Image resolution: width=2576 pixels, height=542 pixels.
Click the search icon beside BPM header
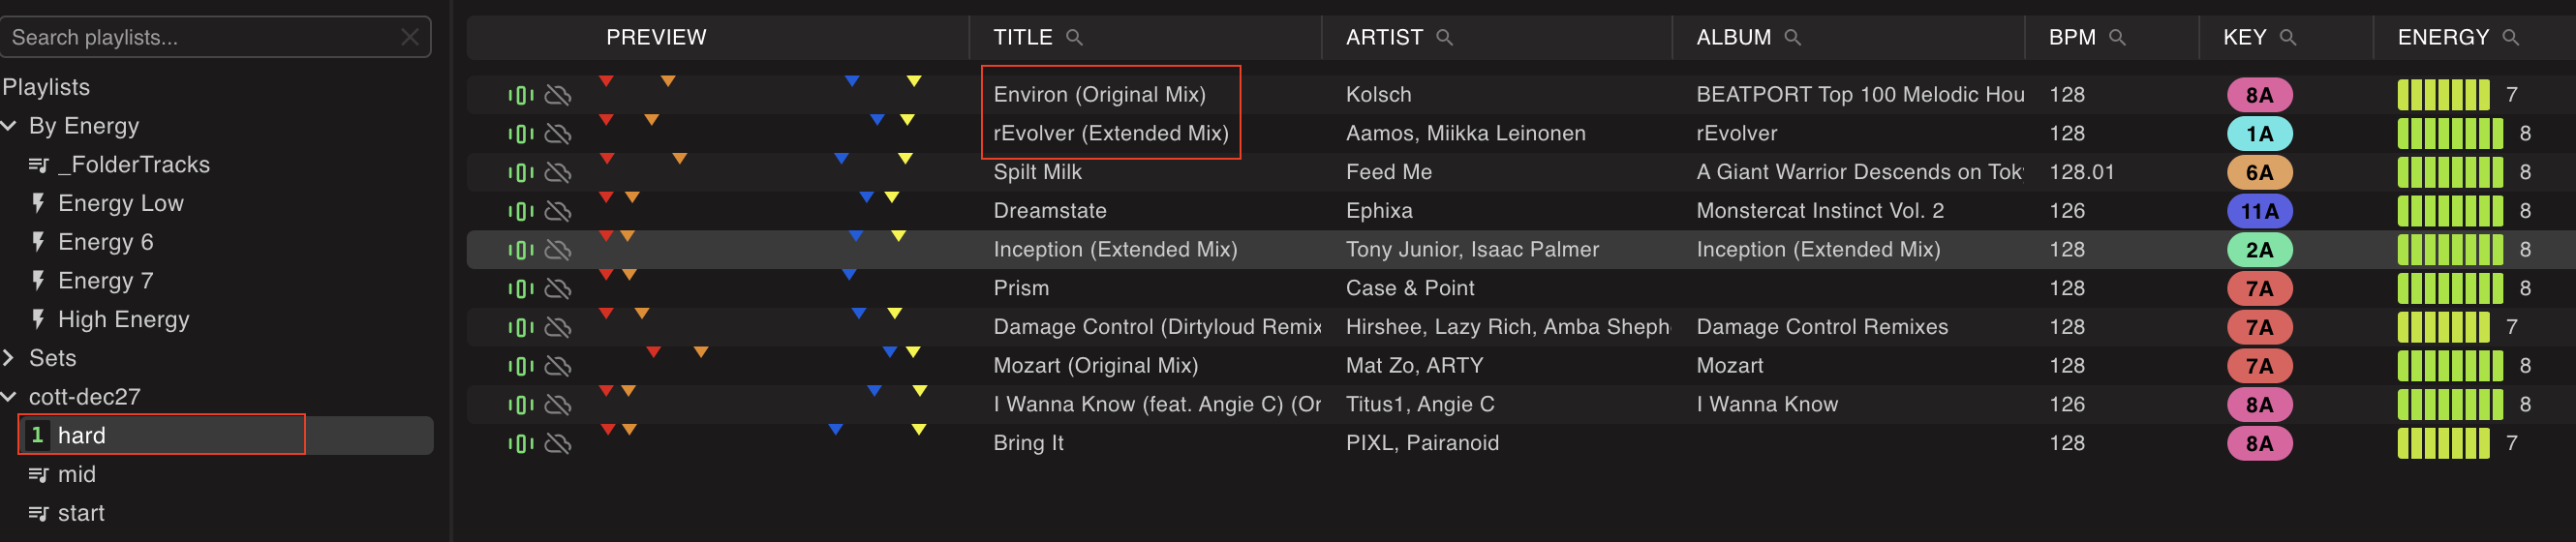[2116, 37]
